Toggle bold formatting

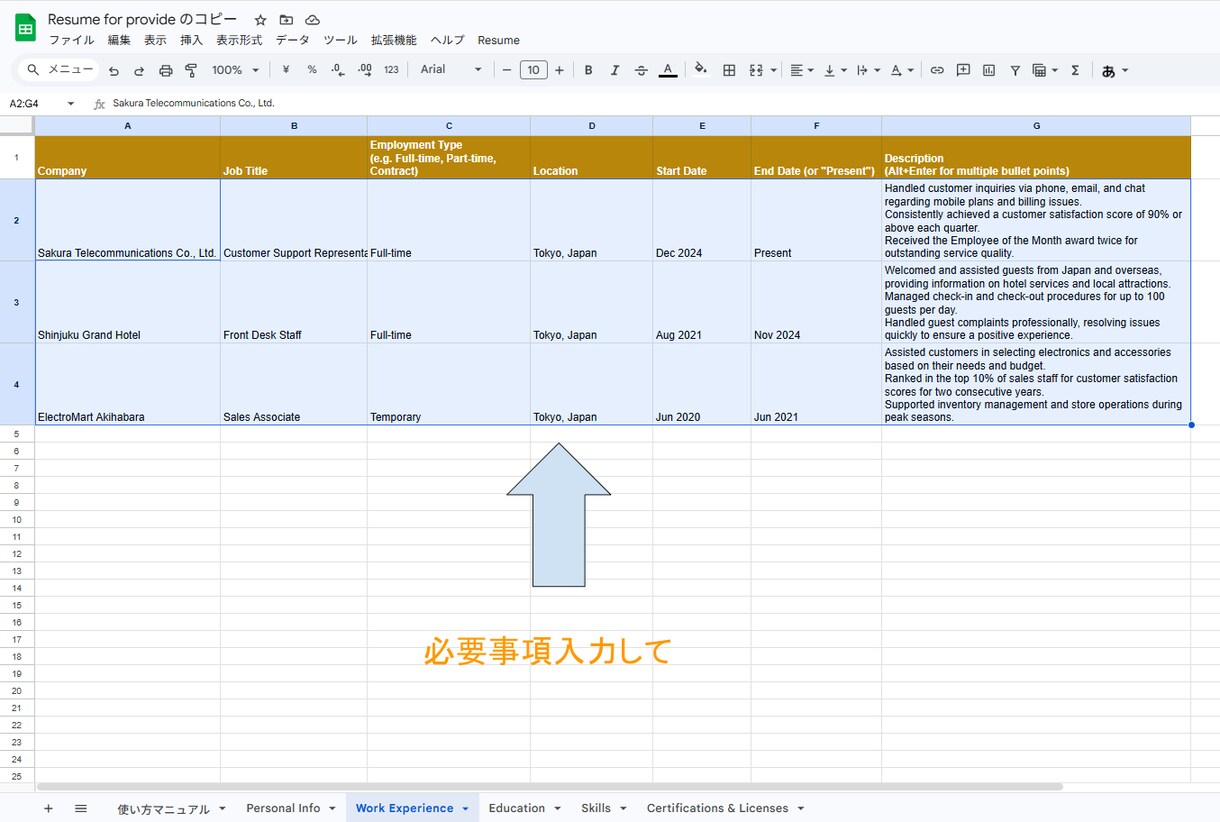pos(588,70)
